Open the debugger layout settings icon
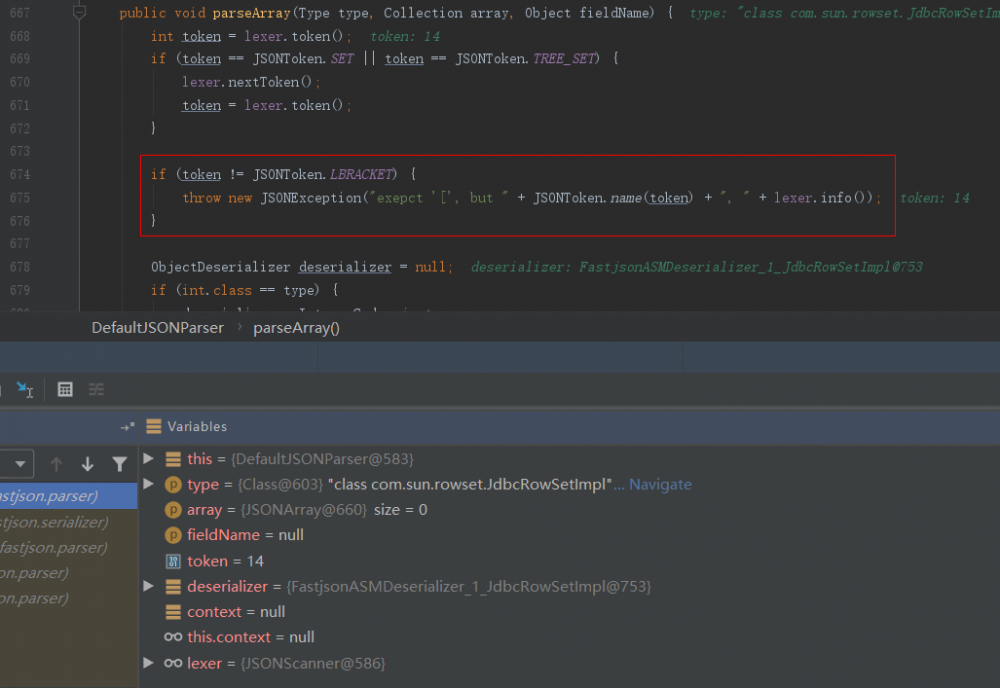1000x688 pixels. coord(95,389)
